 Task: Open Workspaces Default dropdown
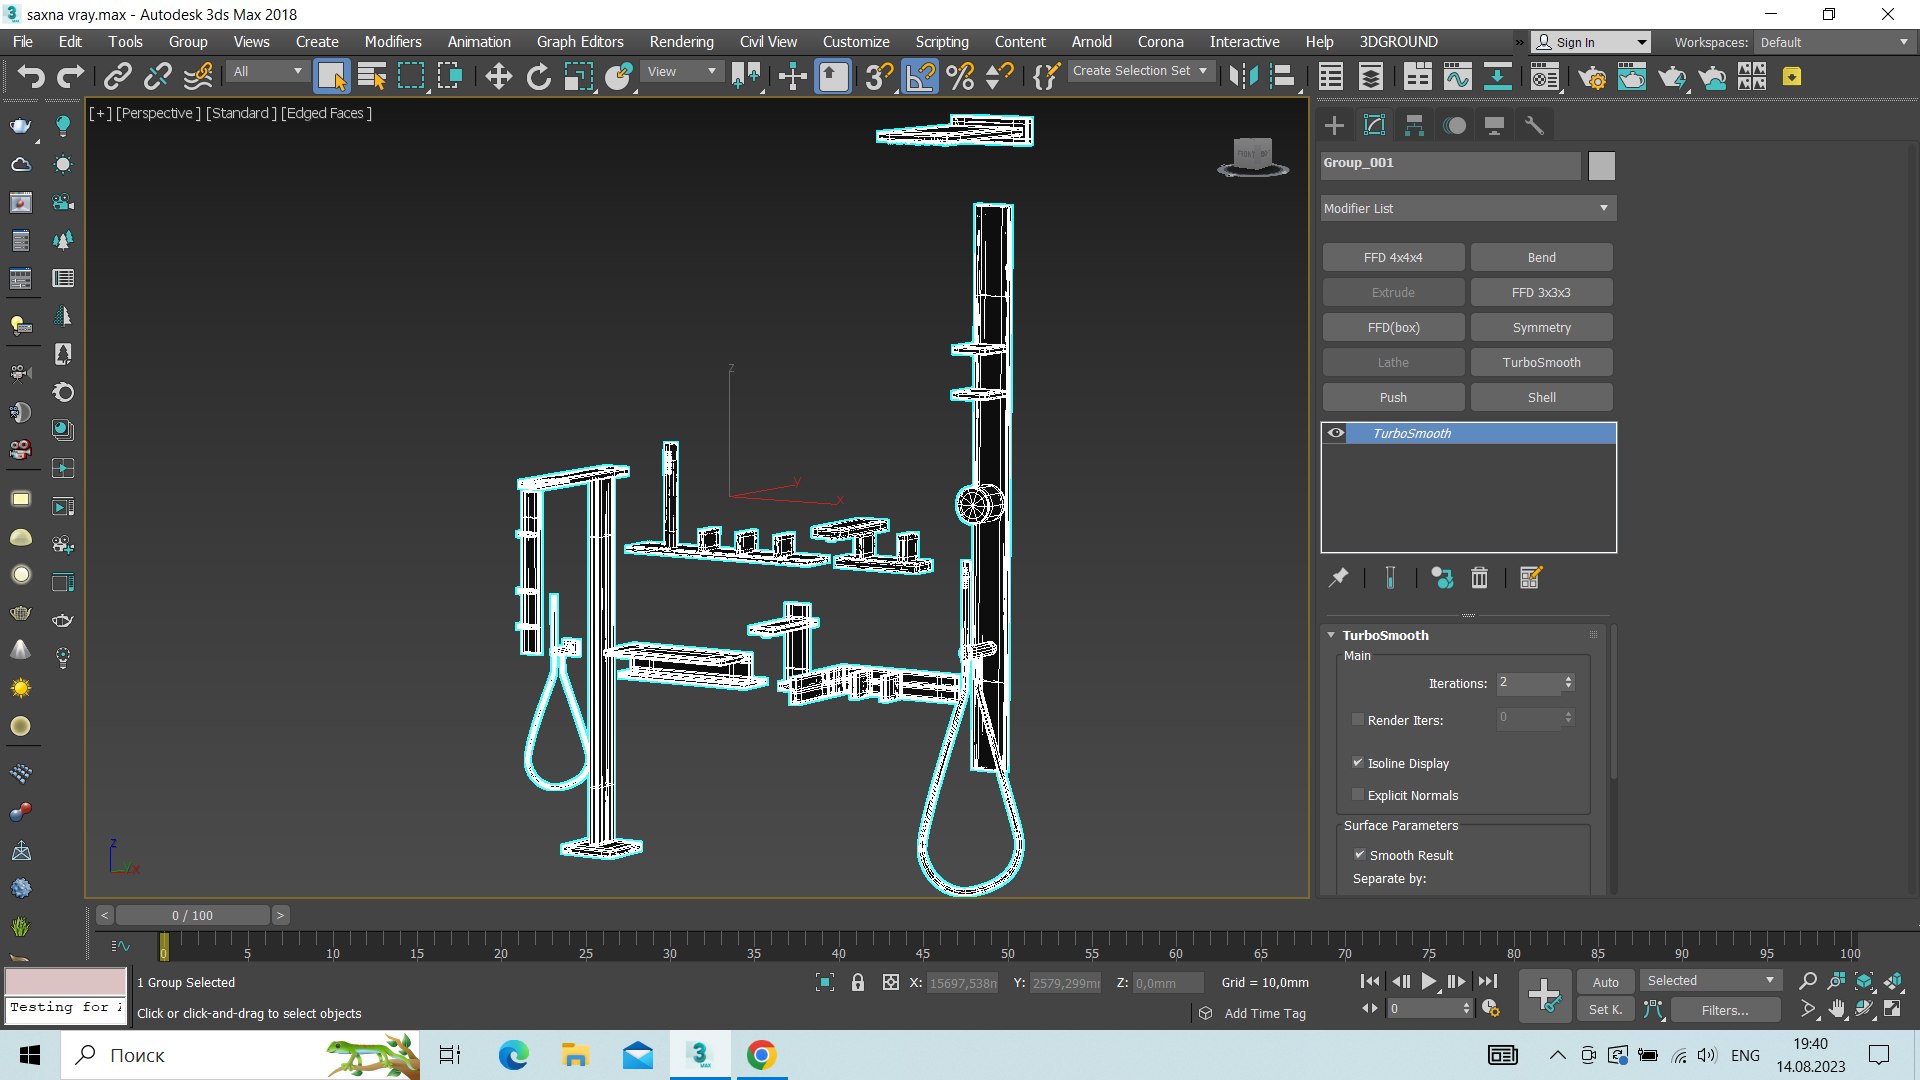tap(1834, 42)
